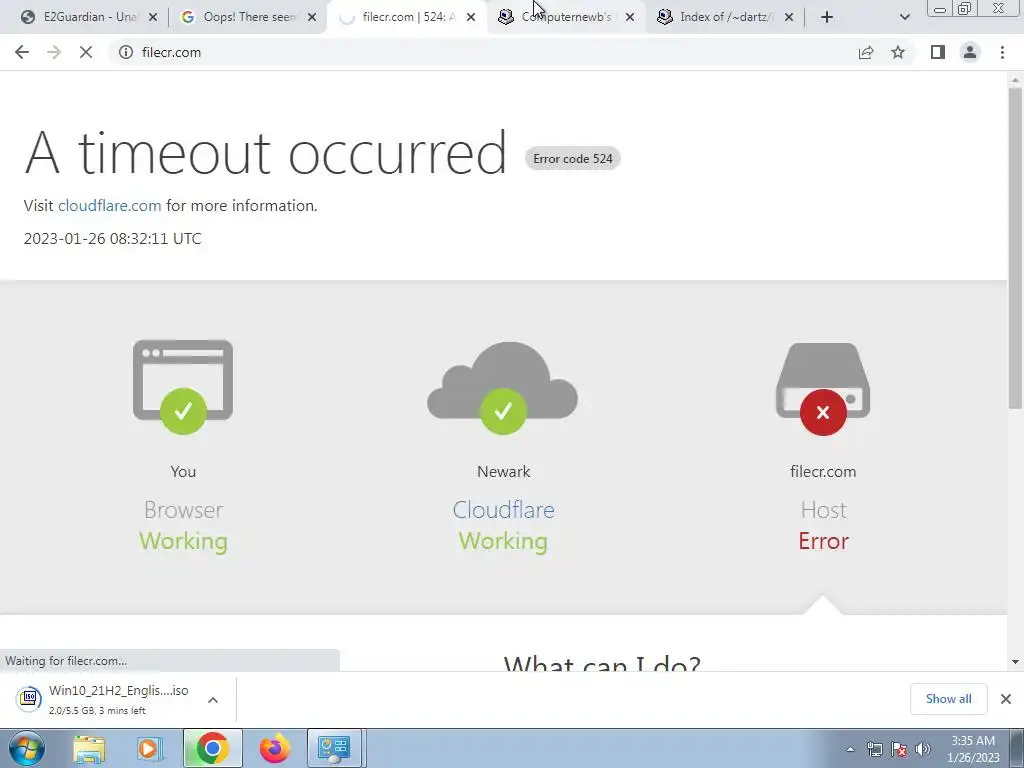Click the page vertical scrollbar thumb
Image resolution: width=1024 pixels, height=768 pixels.
pos(1015,248)
